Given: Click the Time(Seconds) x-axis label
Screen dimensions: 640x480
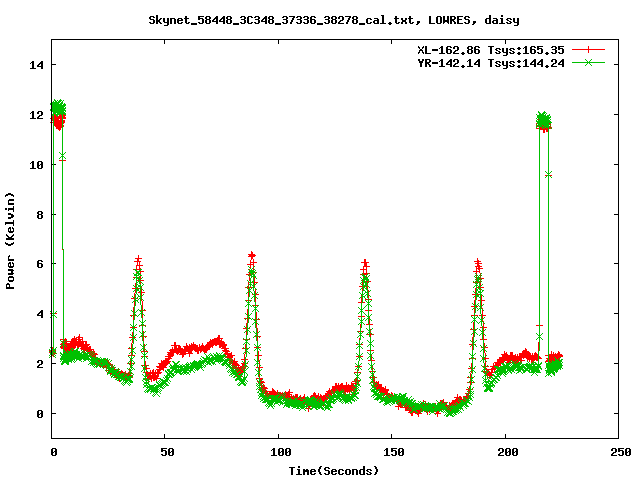Looking at the screenshot, I should 333,471.
